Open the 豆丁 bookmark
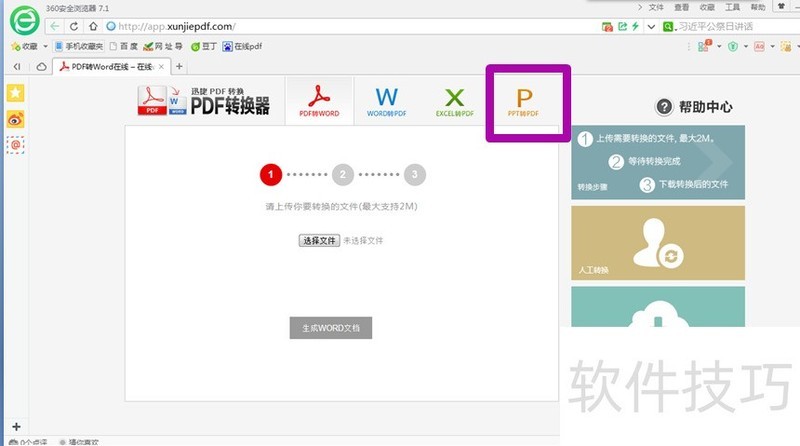The image size is (800, 446). tap(204, 46)
